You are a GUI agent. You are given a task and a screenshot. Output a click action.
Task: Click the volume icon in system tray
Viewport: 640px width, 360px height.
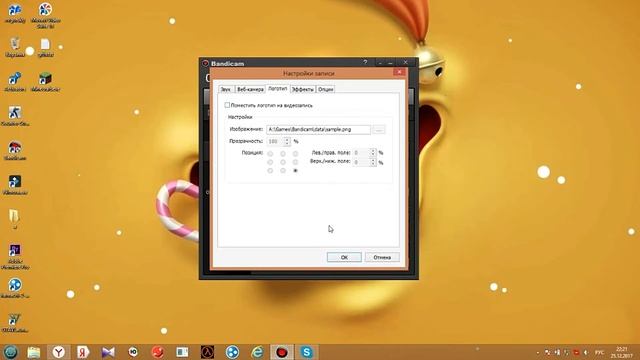click(586, 352)
